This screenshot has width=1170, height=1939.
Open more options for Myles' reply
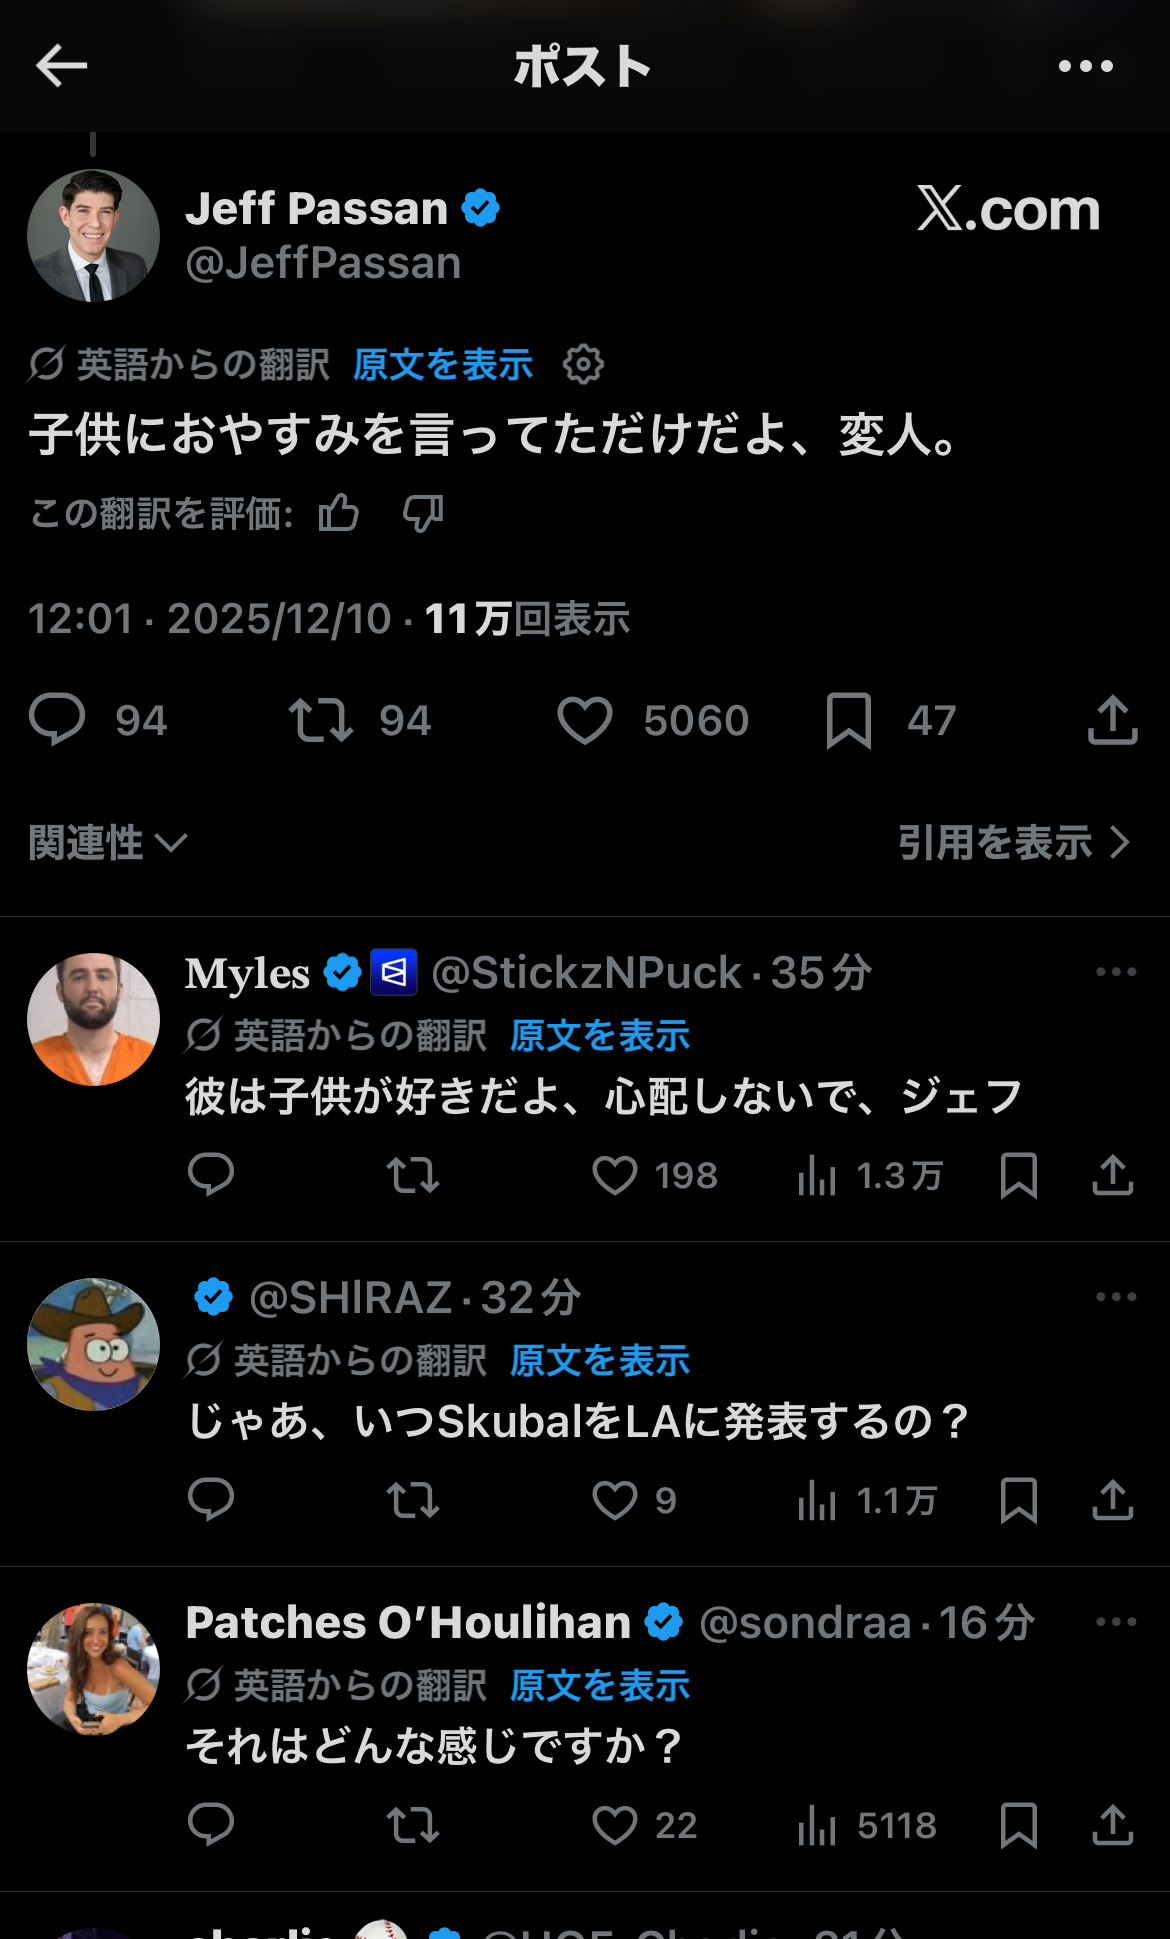point(1115,972)
